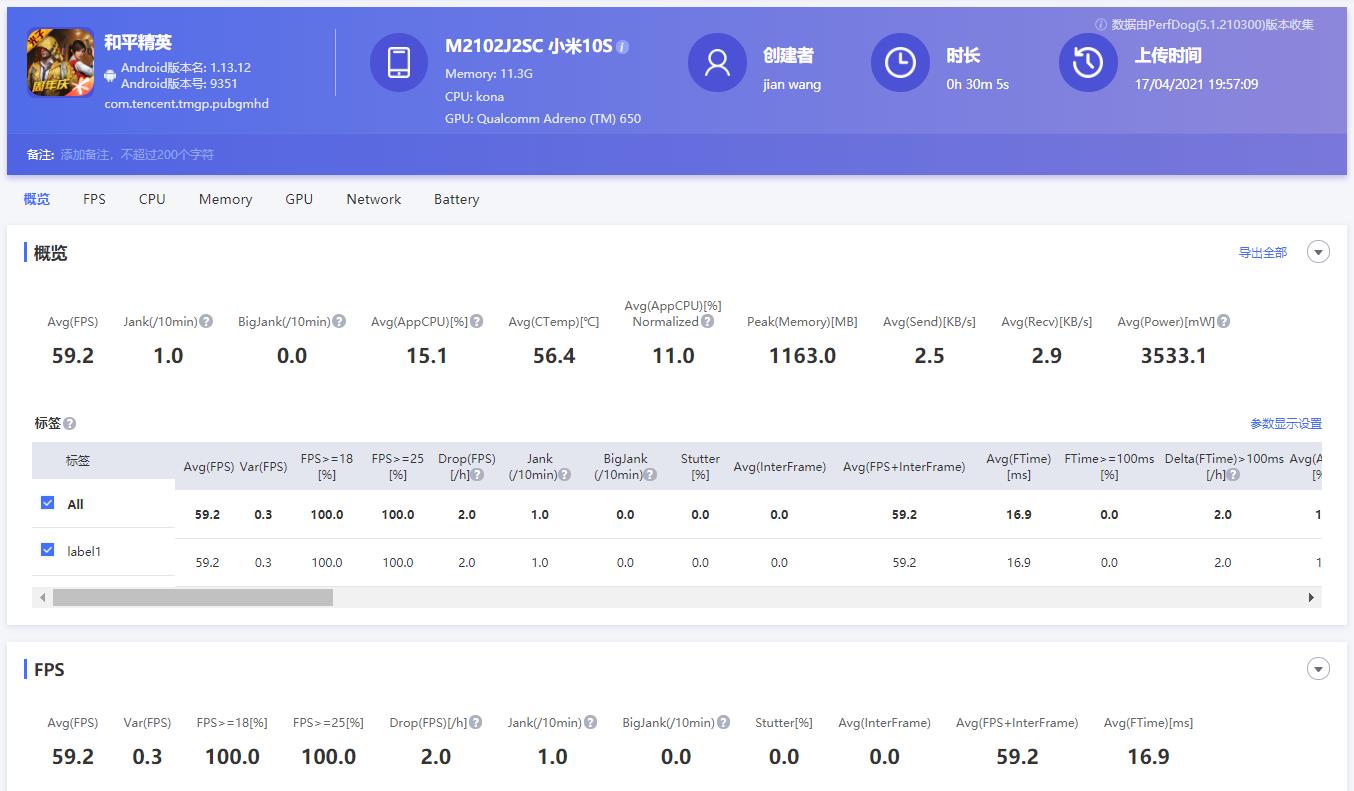Image resolution: width=1354 pixels, height=791 pixels.
Task: Click the 上传时间 history clock icon
Action: (x=1087, y=62)
